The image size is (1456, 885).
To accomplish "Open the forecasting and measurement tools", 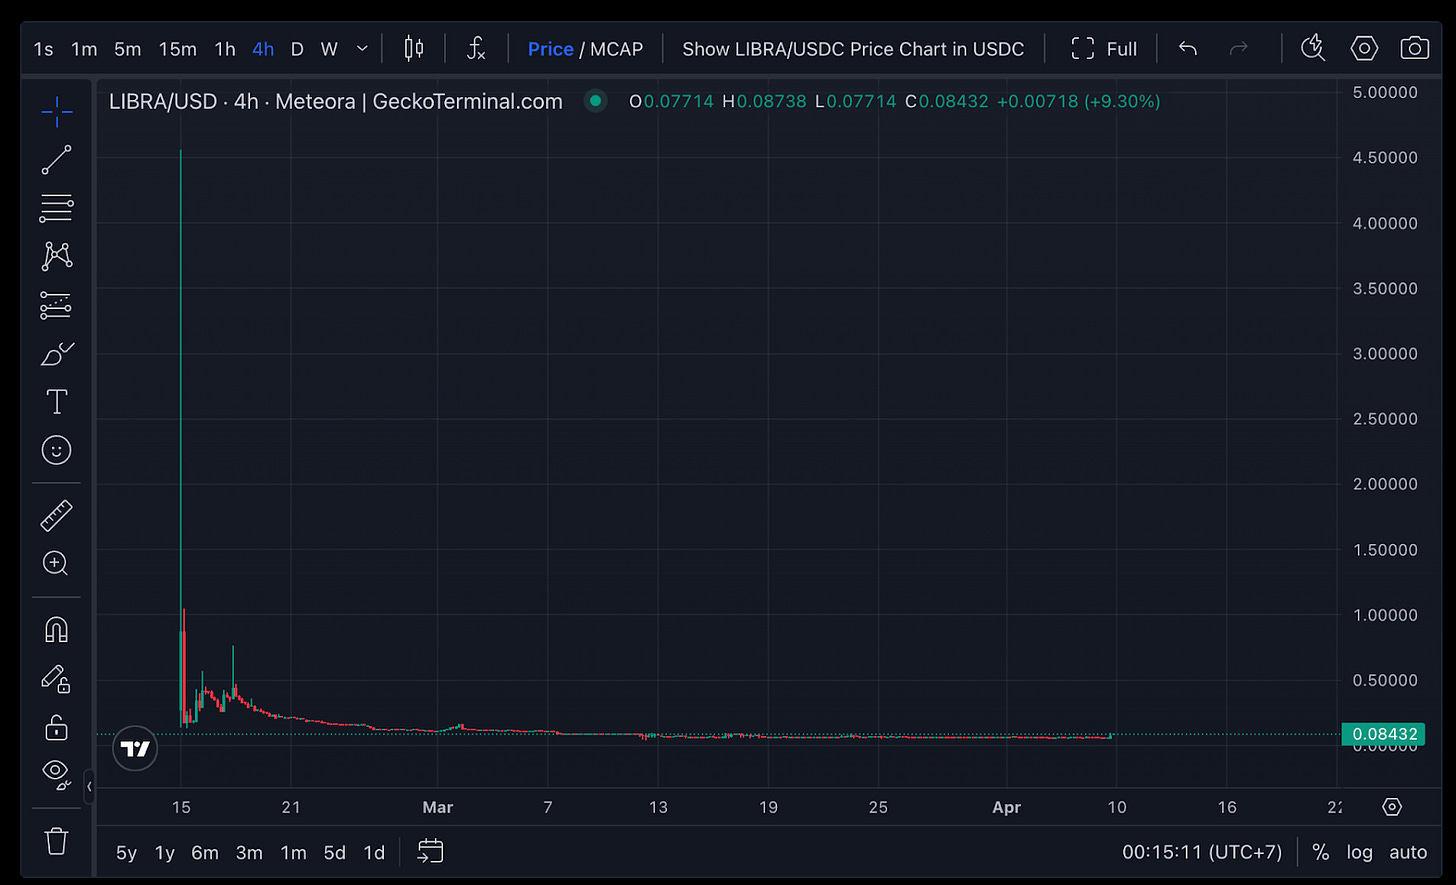I will [57, 305].
